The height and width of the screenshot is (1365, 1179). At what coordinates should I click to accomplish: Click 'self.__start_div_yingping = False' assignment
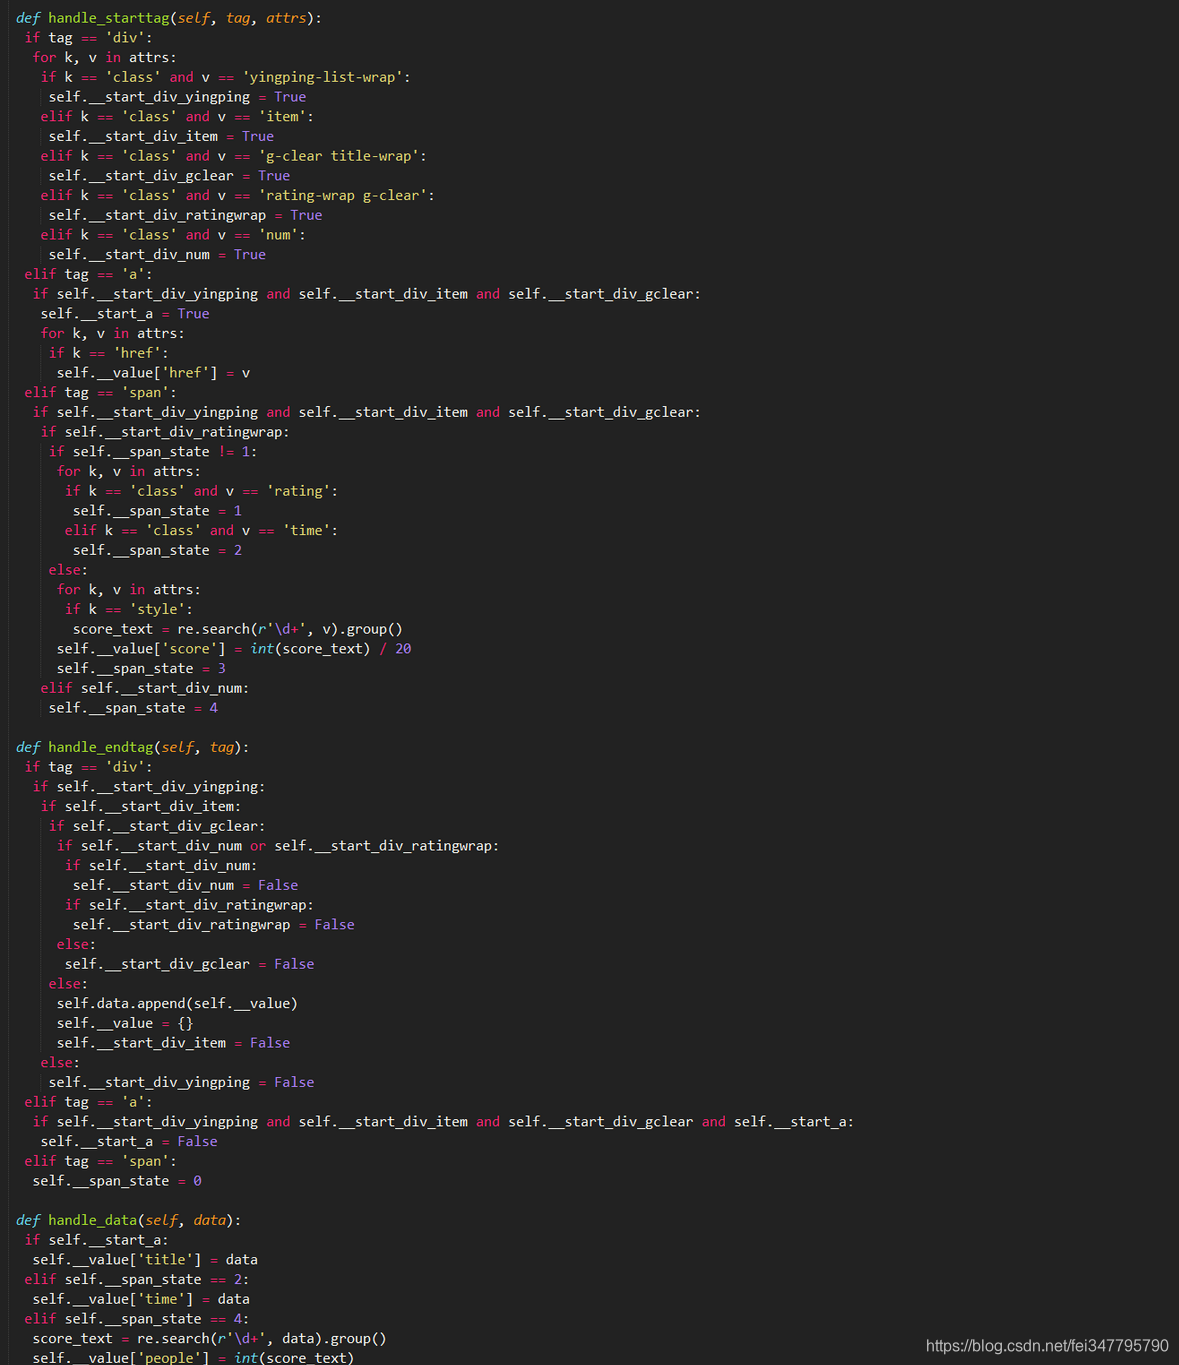coord(181,1082)
